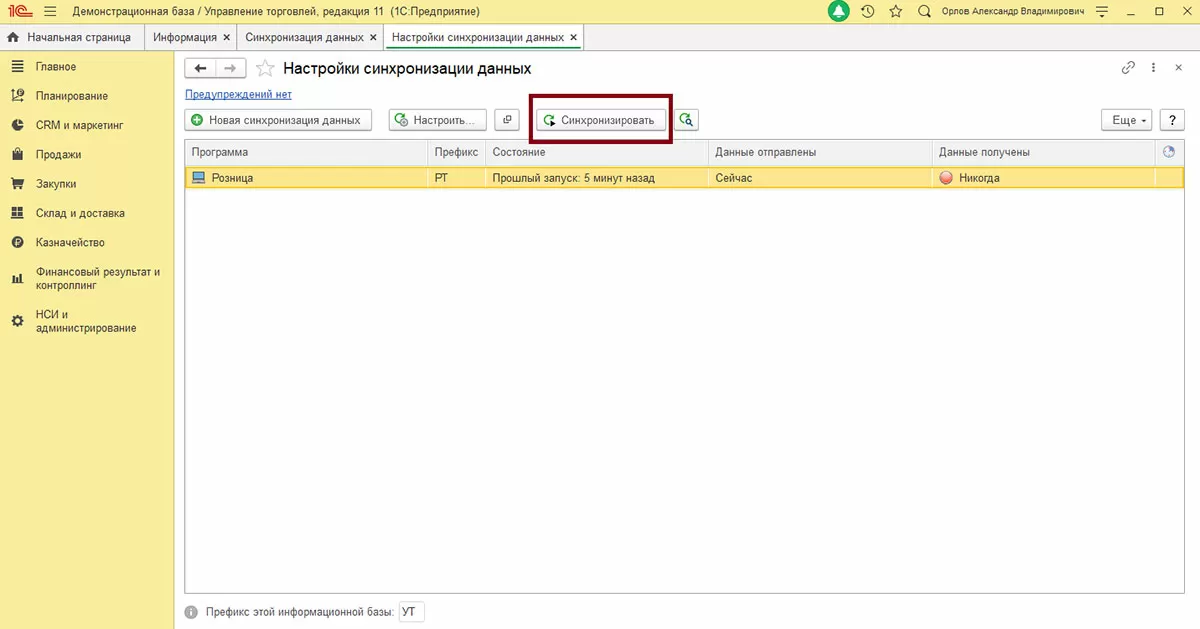Sort by Состояние column header
Screen dimensions: 1200x629
[597, 152]
